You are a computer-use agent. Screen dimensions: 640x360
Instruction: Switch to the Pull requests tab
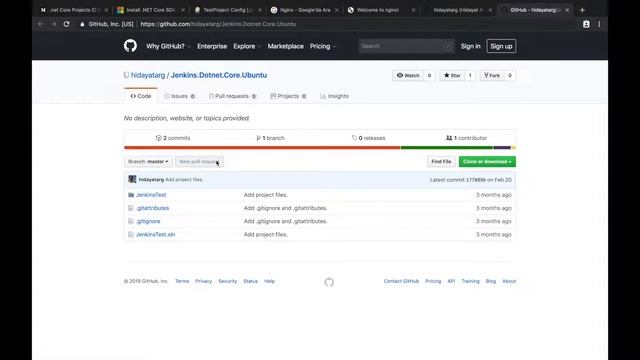coord(233,96)
